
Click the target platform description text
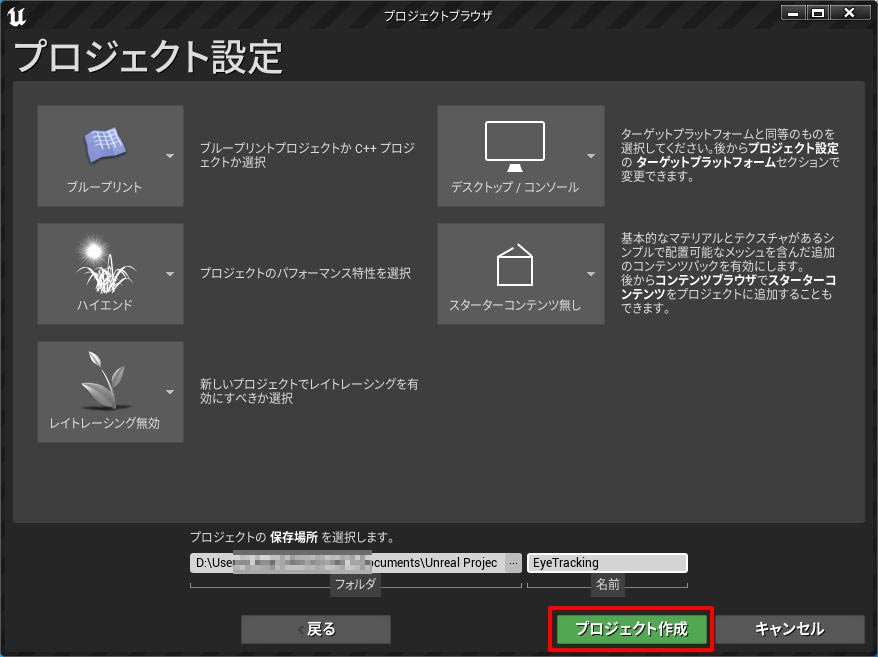click(730, 155)
